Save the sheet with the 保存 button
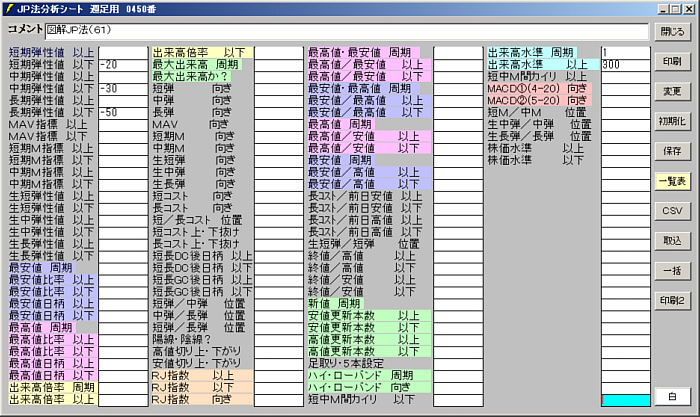700x417 pixels. tap(673, 151)
